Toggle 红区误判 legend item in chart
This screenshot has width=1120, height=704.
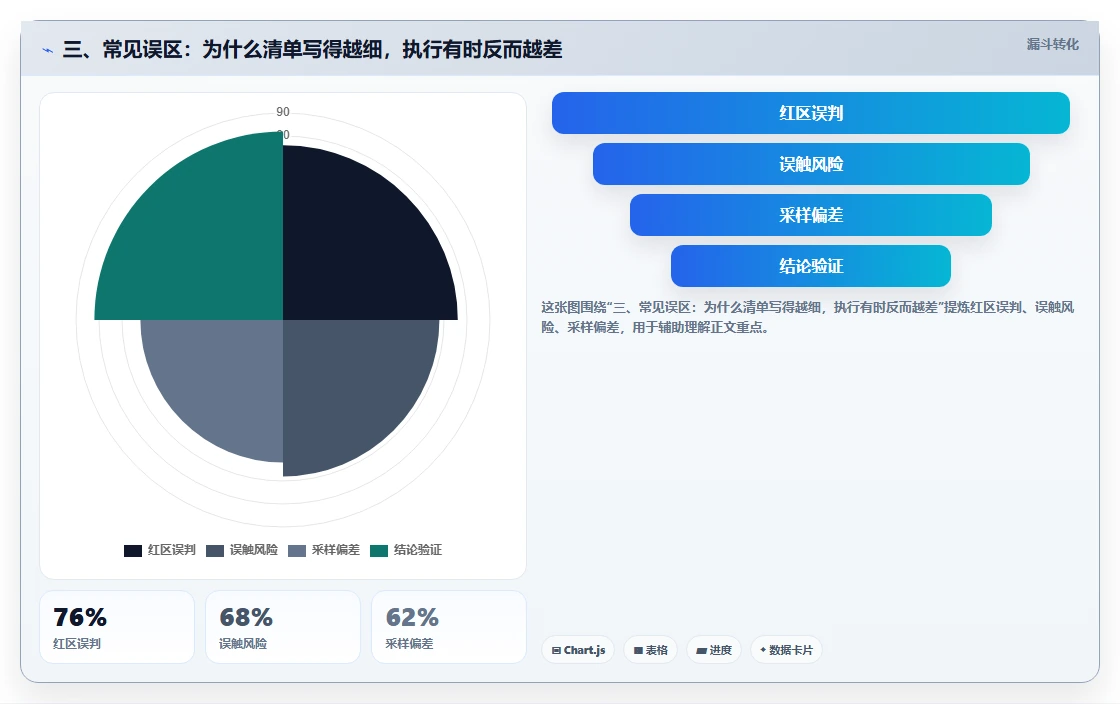[x=160, y=550]
